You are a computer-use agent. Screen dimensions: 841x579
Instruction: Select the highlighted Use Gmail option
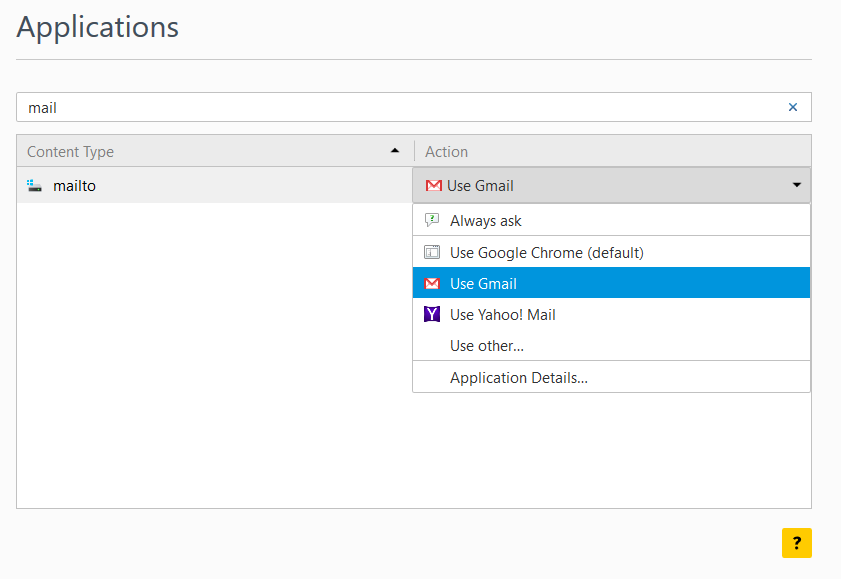coord(611,283)
